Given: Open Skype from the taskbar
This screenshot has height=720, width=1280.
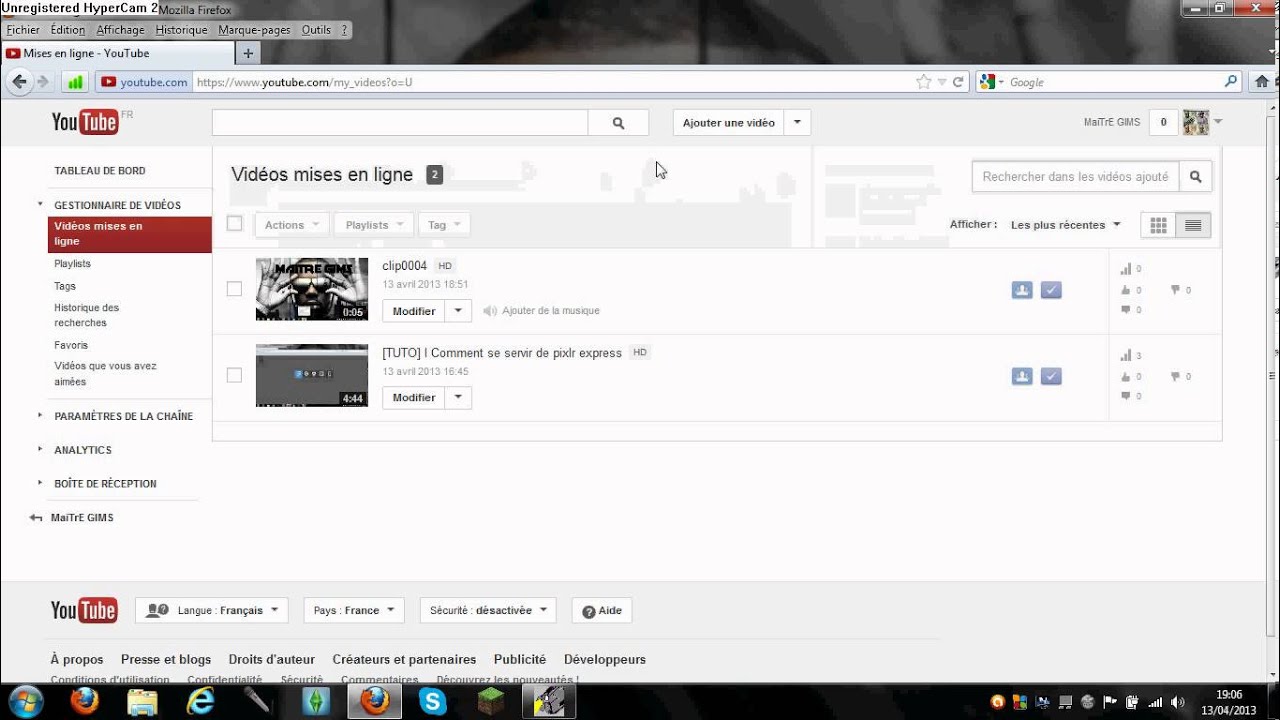Looking at the screenshot, I should pos(433,701).
